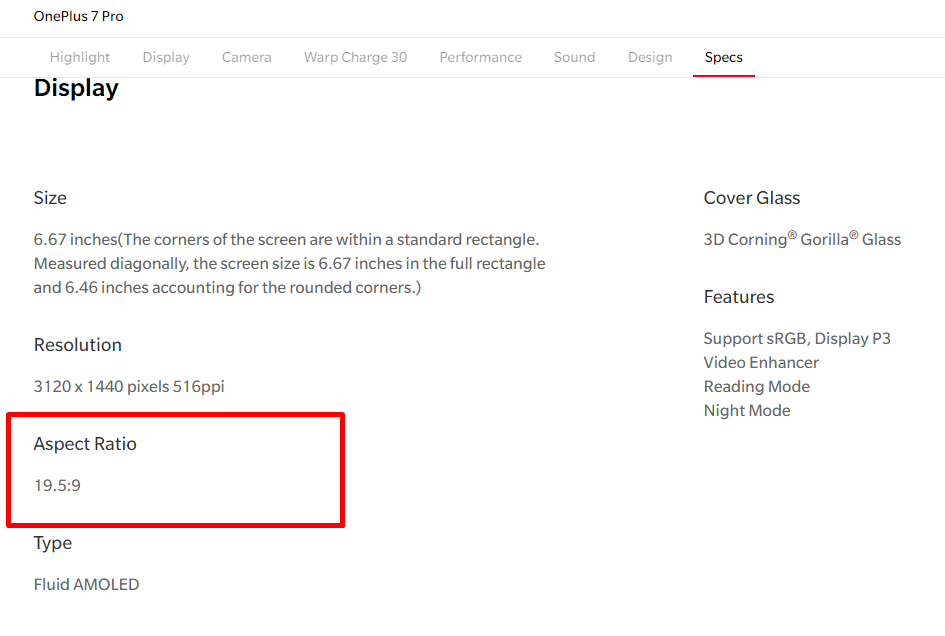The height and width of the screenshot is (636, 945).
Task: Open the Warp Charge 30 tab
Action: 355,57
